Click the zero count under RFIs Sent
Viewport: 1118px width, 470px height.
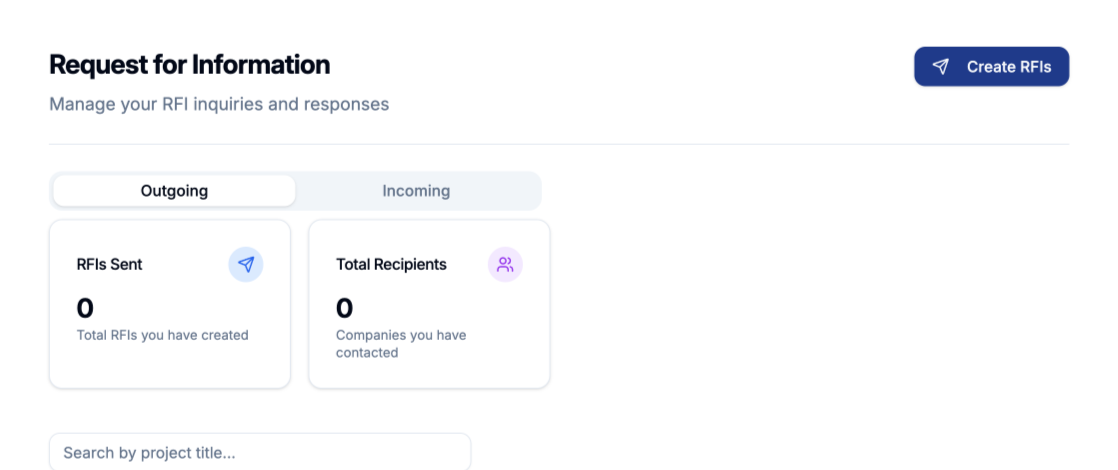point(85,308)
